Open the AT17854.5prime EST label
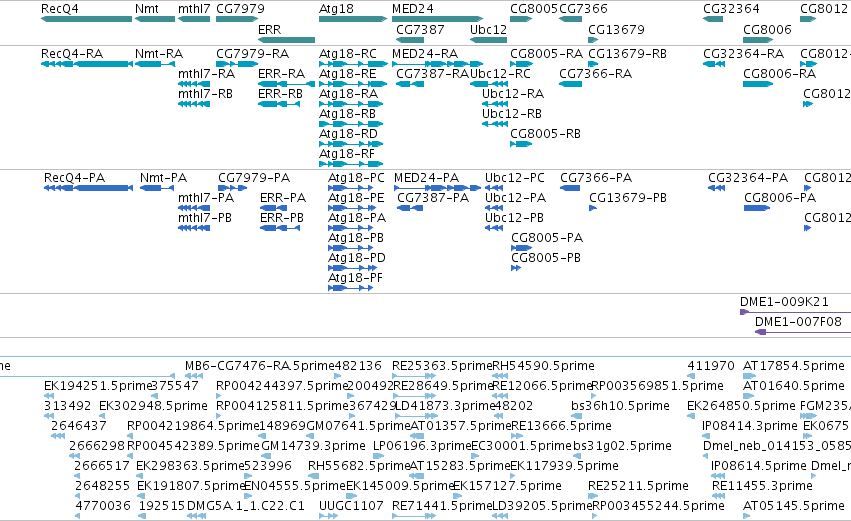The width and height of the screenshot is (851, 521). [x=793, y=366]
